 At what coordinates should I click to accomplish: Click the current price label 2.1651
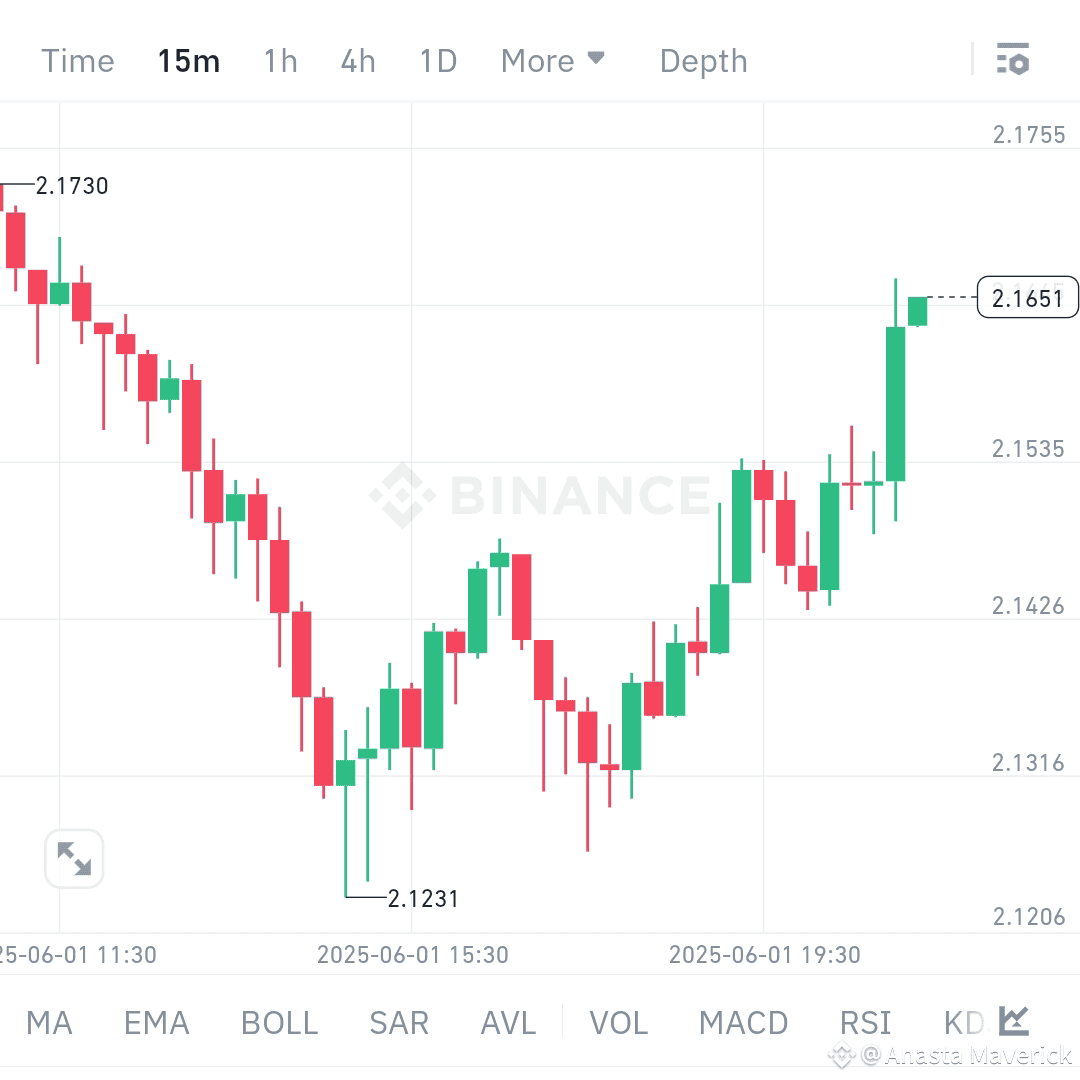pos(1027,297)
